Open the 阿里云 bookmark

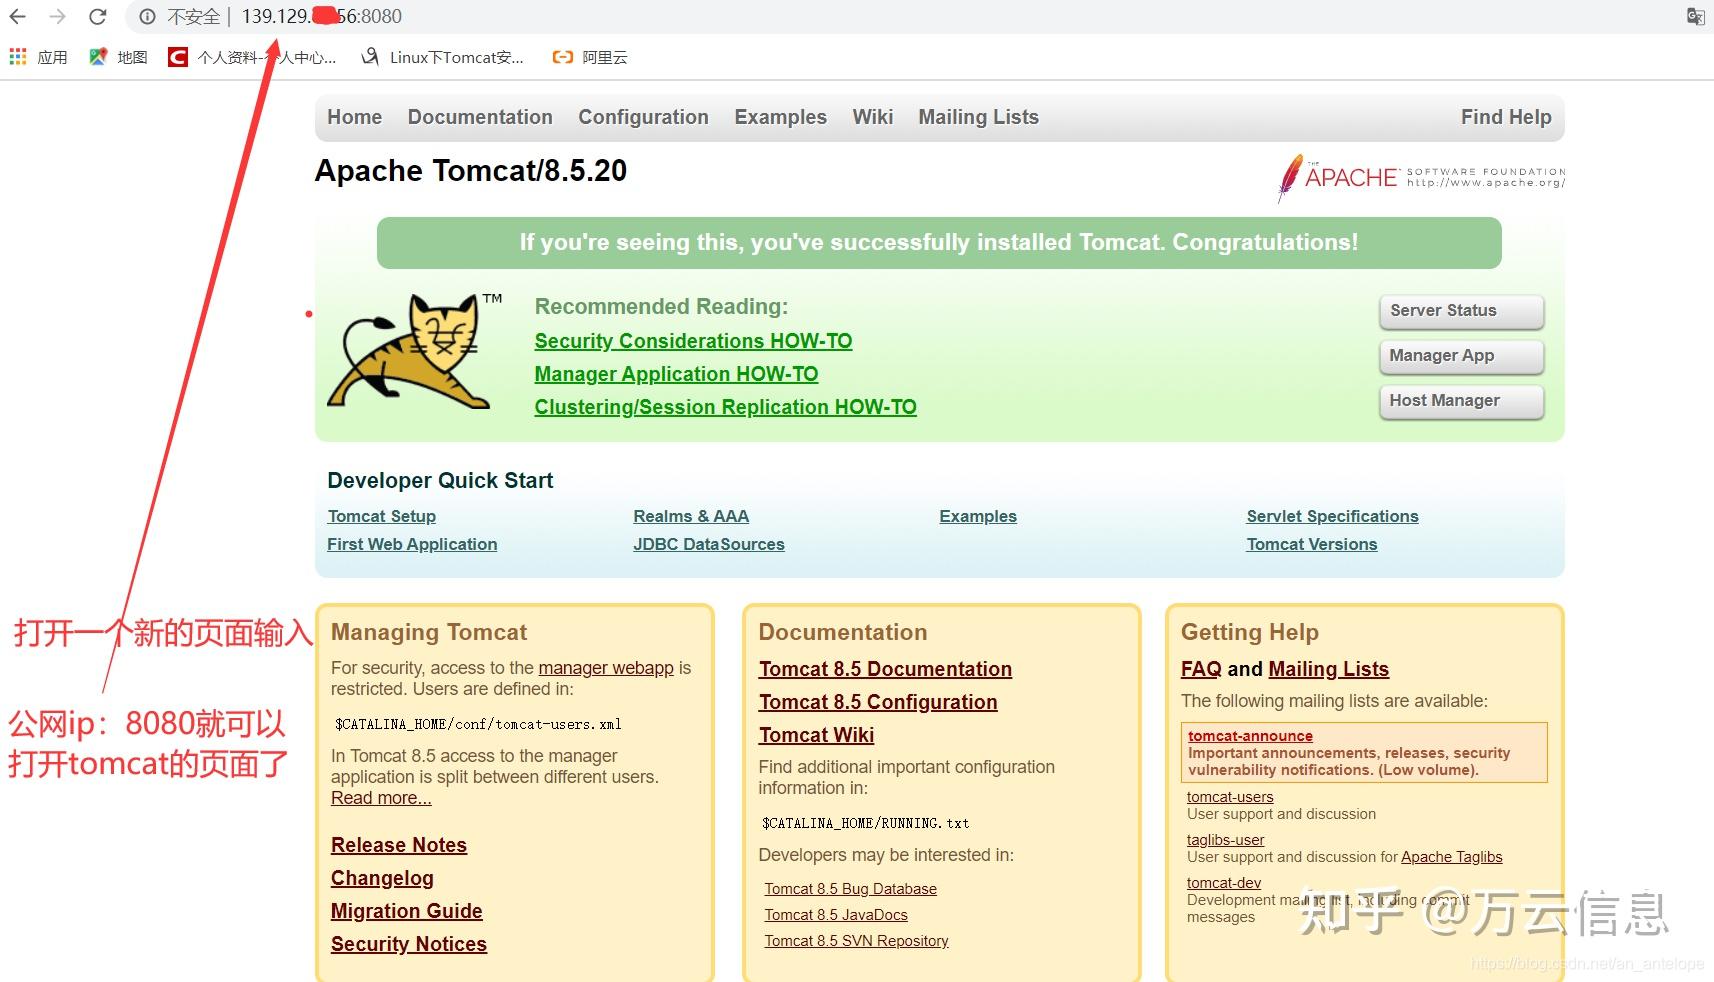pyautogui.click(x=590, y=57)
